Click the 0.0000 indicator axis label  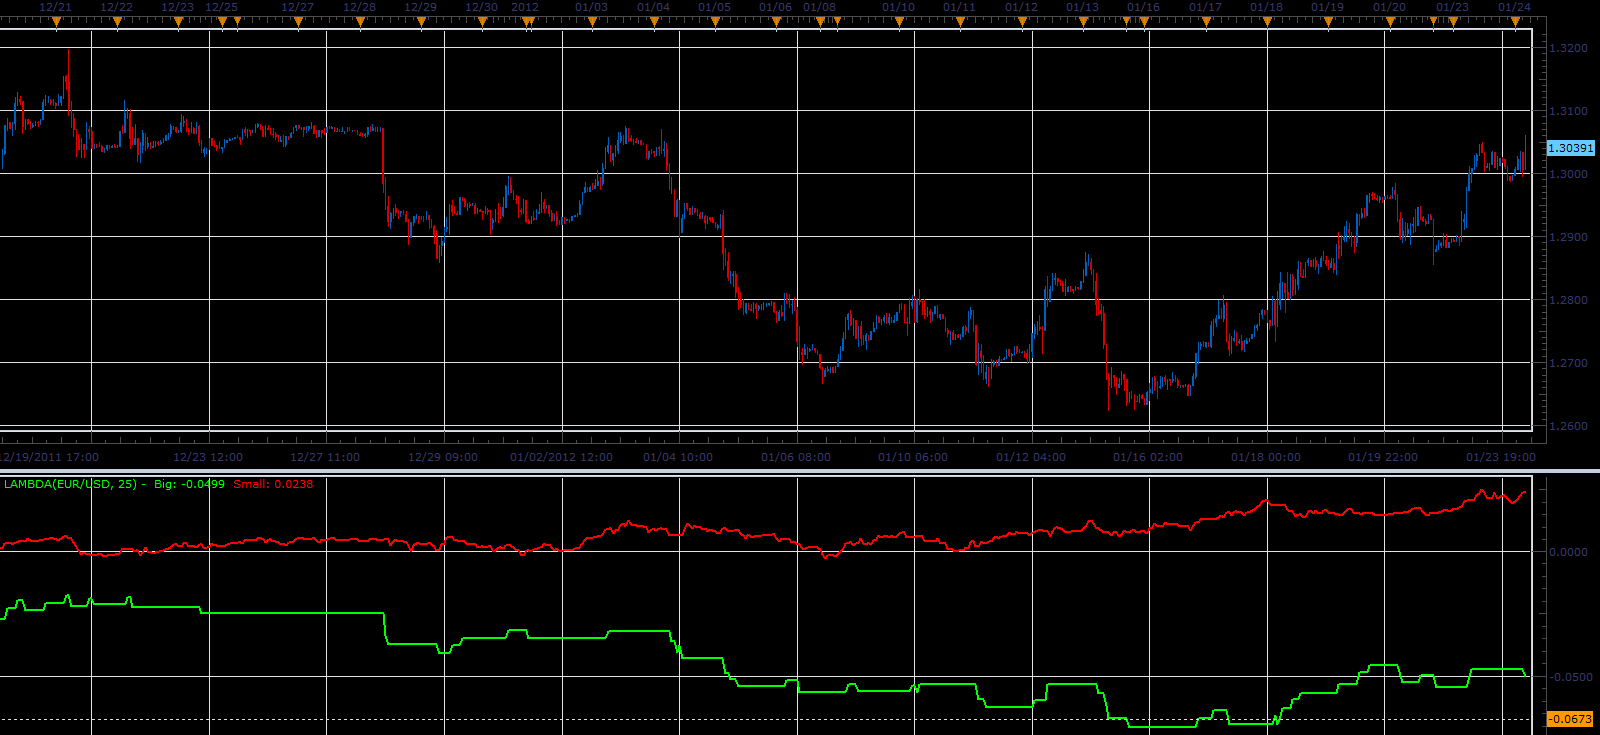coord(1568,552)
